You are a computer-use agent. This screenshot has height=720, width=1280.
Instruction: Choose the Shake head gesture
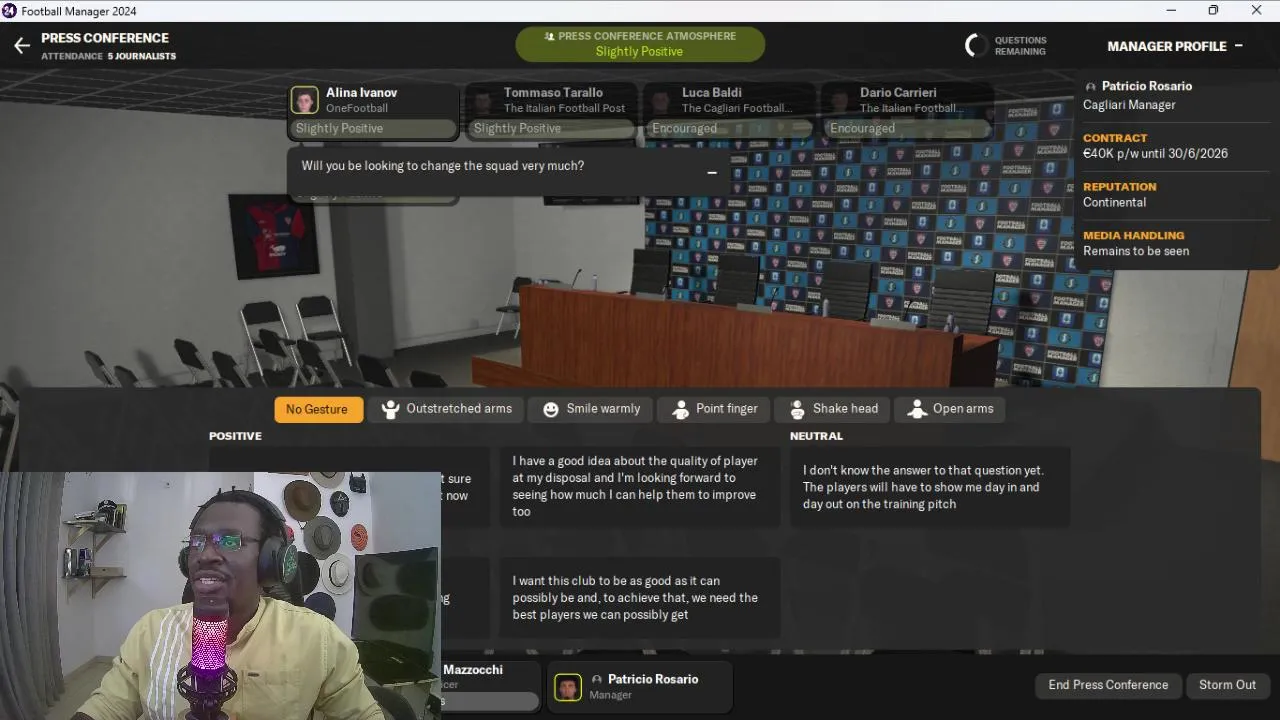[832, 409]
